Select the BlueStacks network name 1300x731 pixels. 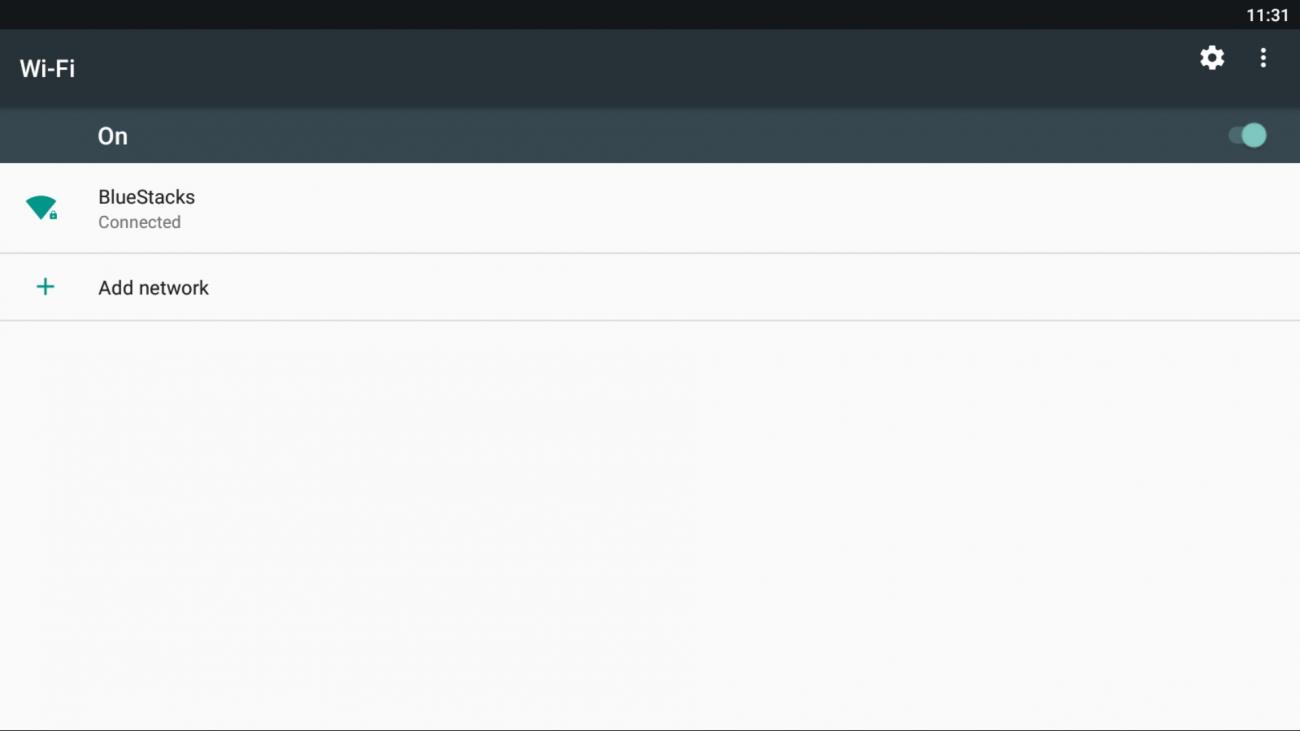coord(146,197)
